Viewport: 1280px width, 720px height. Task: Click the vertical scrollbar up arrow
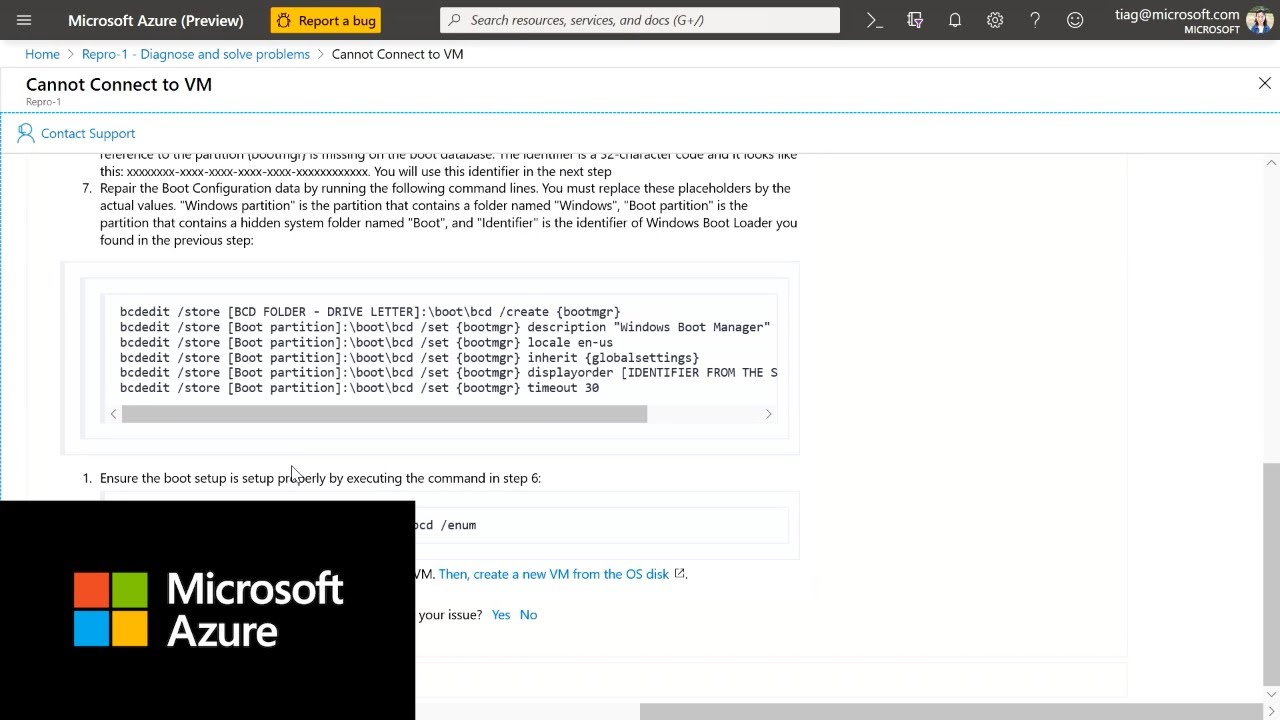pos(1271,163)
